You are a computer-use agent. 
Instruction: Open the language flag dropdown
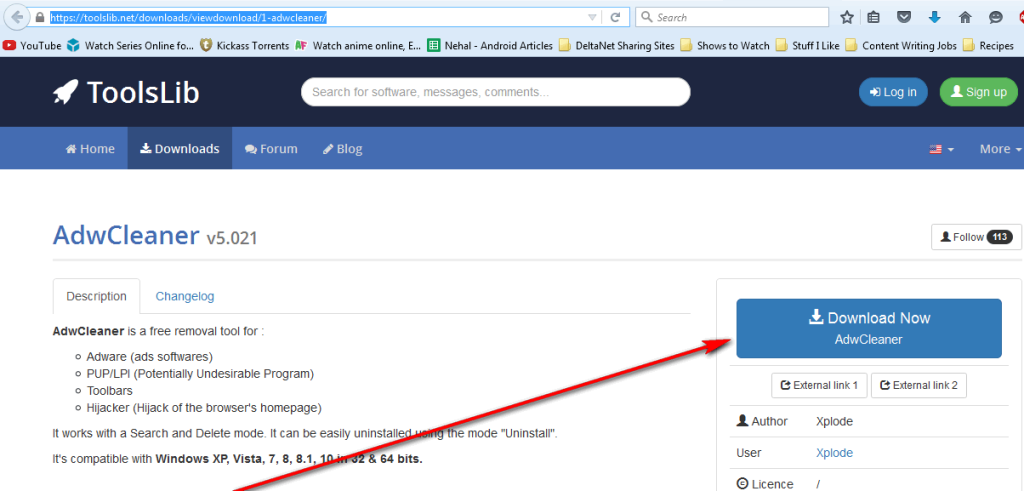tap(942, 149)
